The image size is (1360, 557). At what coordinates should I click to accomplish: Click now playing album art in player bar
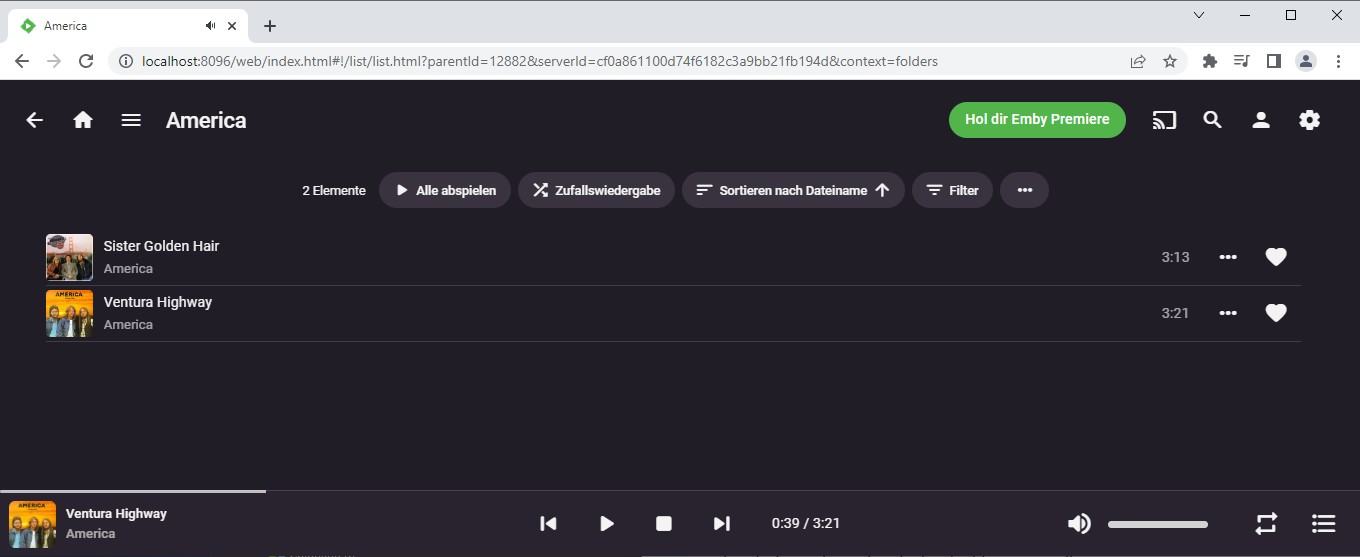(32, 524)
